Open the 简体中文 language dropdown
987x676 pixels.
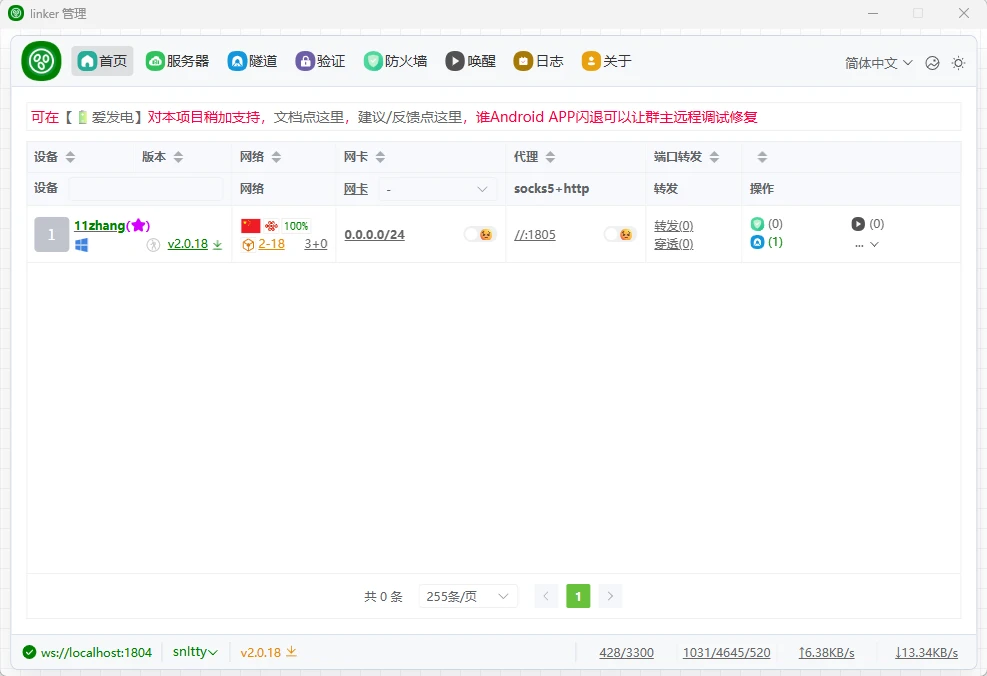click(878, 63)
